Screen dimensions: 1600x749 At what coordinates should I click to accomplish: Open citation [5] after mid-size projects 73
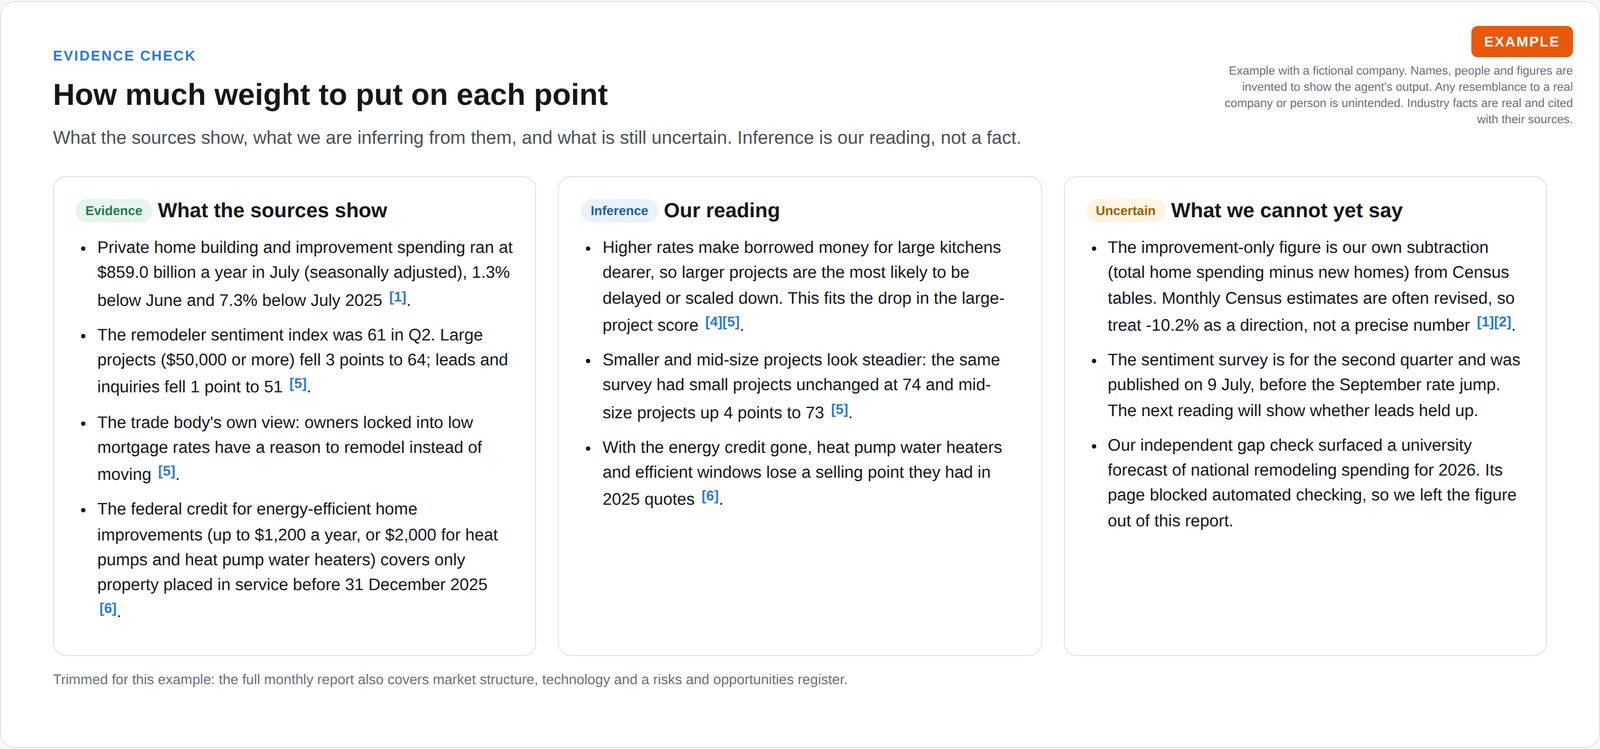840,409
